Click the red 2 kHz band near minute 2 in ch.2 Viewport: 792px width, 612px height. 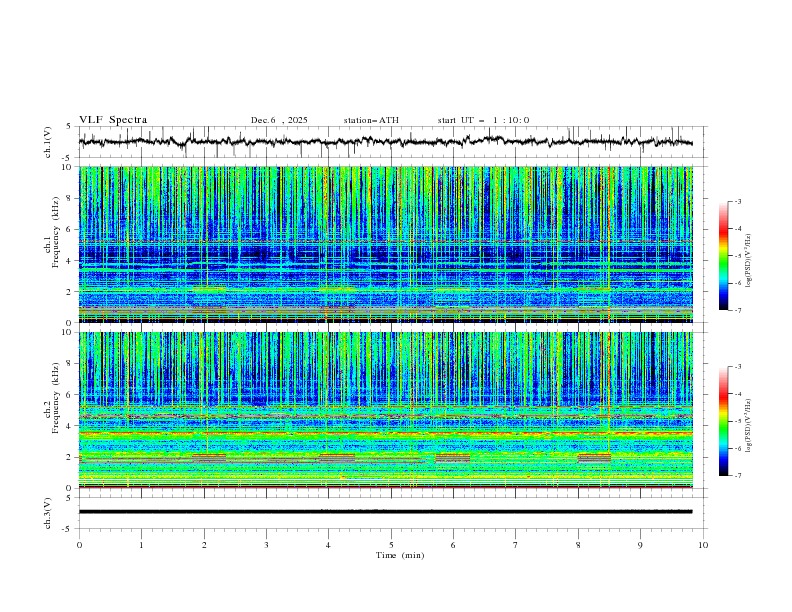[x=209, y=457]
